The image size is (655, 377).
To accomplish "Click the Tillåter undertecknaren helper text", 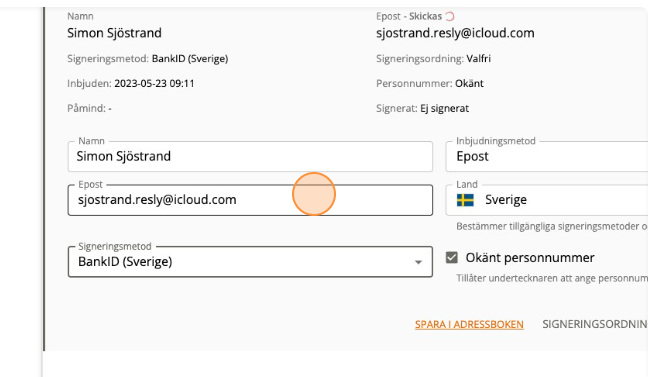I will (552, 278).
